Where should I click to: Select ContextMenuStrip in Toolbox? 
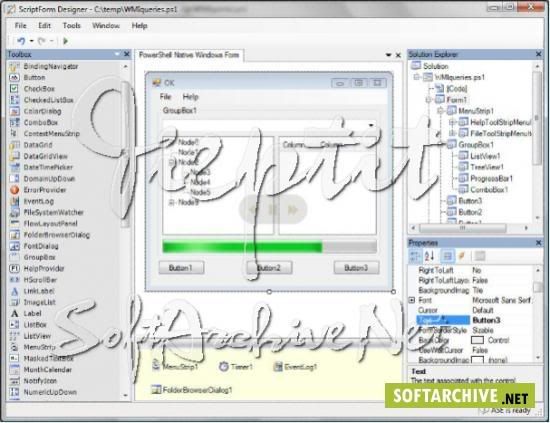(52, 134)
